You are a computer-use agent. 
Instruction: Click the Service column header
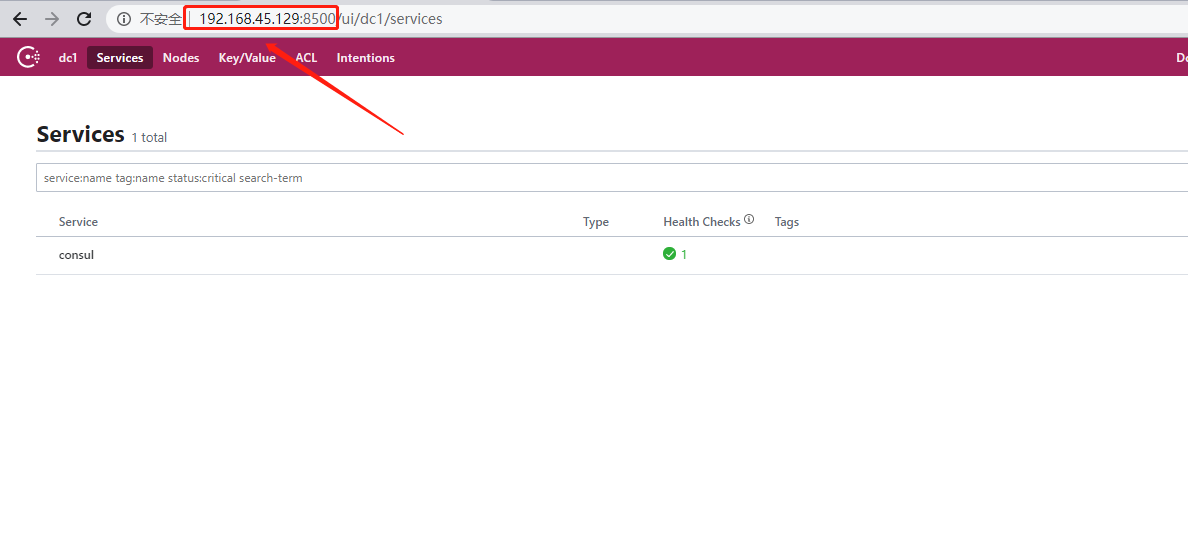click(78, 222)
